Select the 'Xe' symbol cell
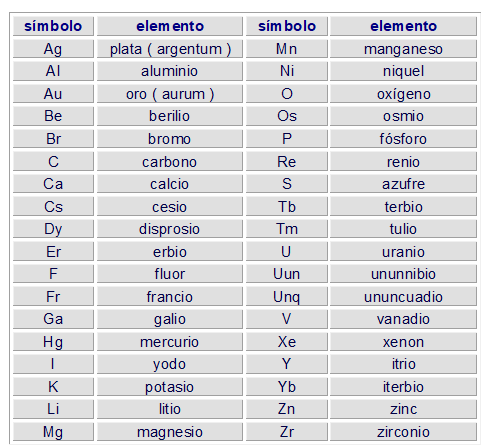488x447 pixels. (287, 342)
